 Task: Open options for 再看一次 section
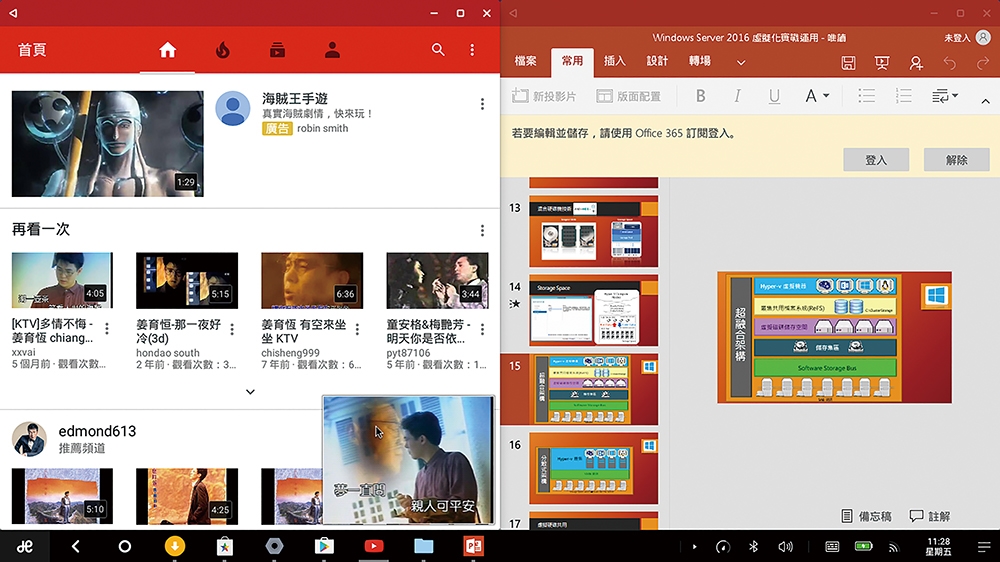[482, 230]
